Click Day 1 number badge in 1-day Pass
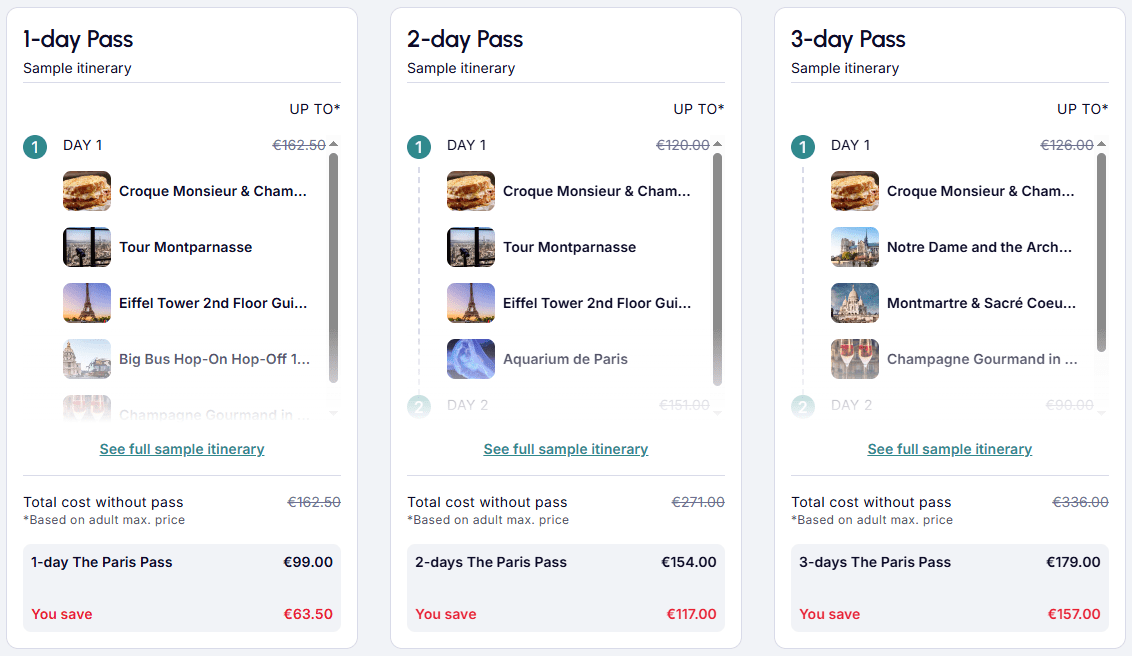 pyautogui.click(x=35, y=147)
